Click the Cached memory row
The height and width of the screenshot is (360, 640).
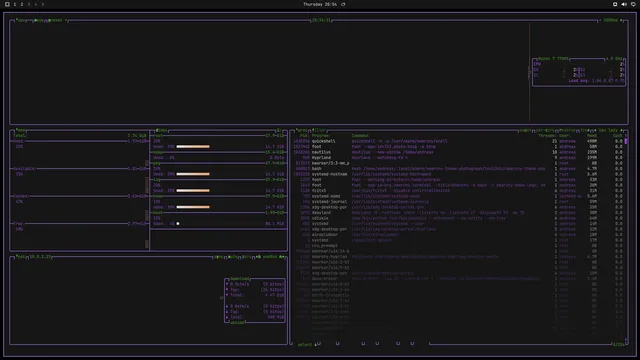(x=80, y=196)
